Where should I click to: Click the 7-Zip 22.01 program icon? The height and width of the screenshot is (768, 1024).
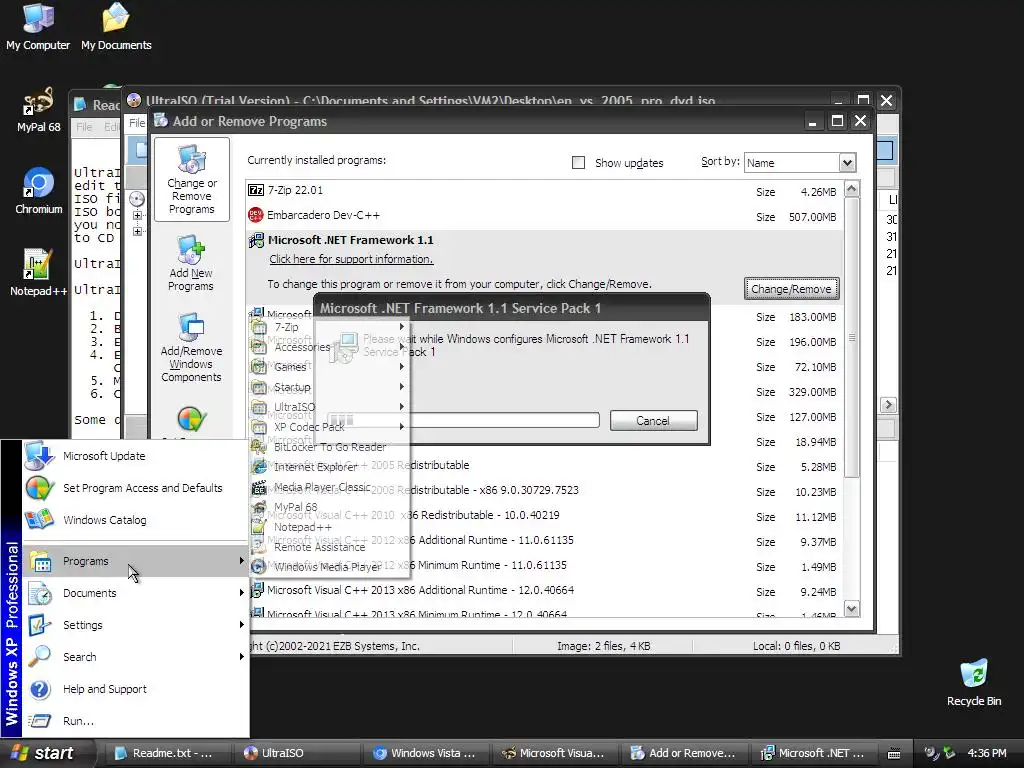click(256, 190)
